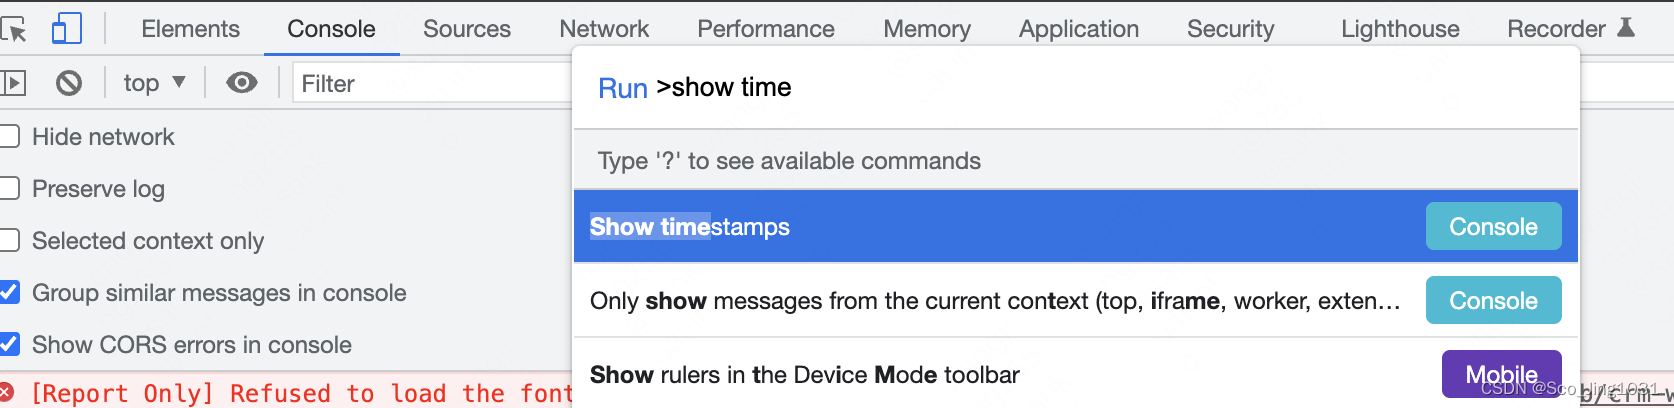Check the Preserve log option

(x=9, y=189)
